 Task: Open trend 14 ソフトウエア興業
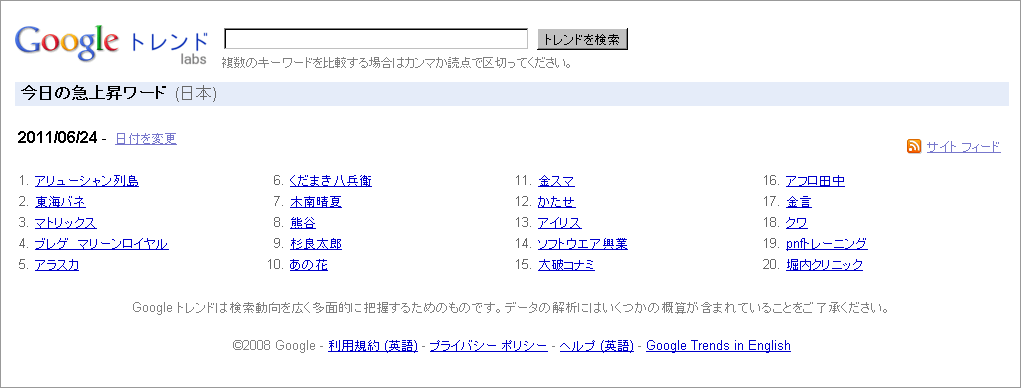click(582, 244)
